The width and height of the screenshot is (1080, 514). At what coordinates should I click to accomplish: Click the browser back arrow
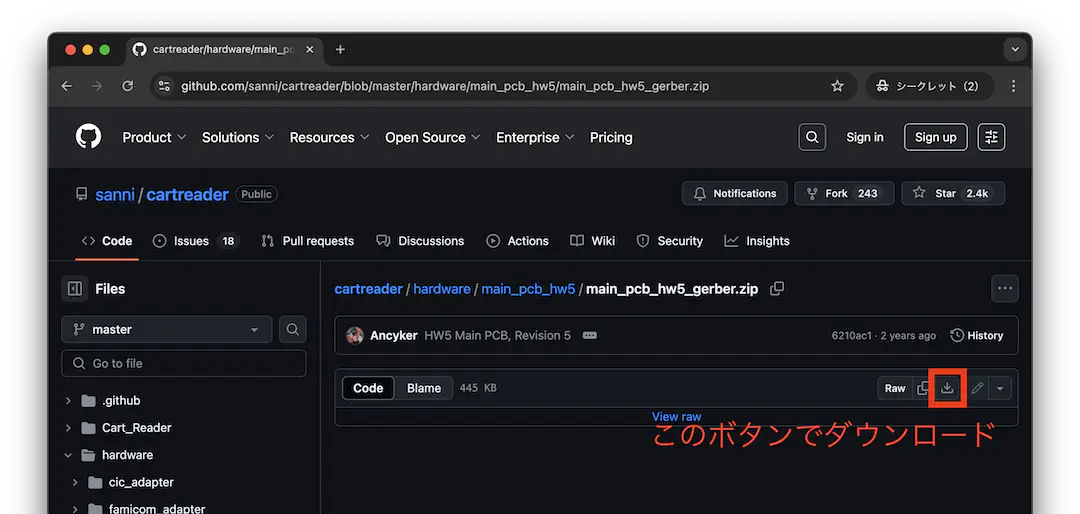(66, 86)
